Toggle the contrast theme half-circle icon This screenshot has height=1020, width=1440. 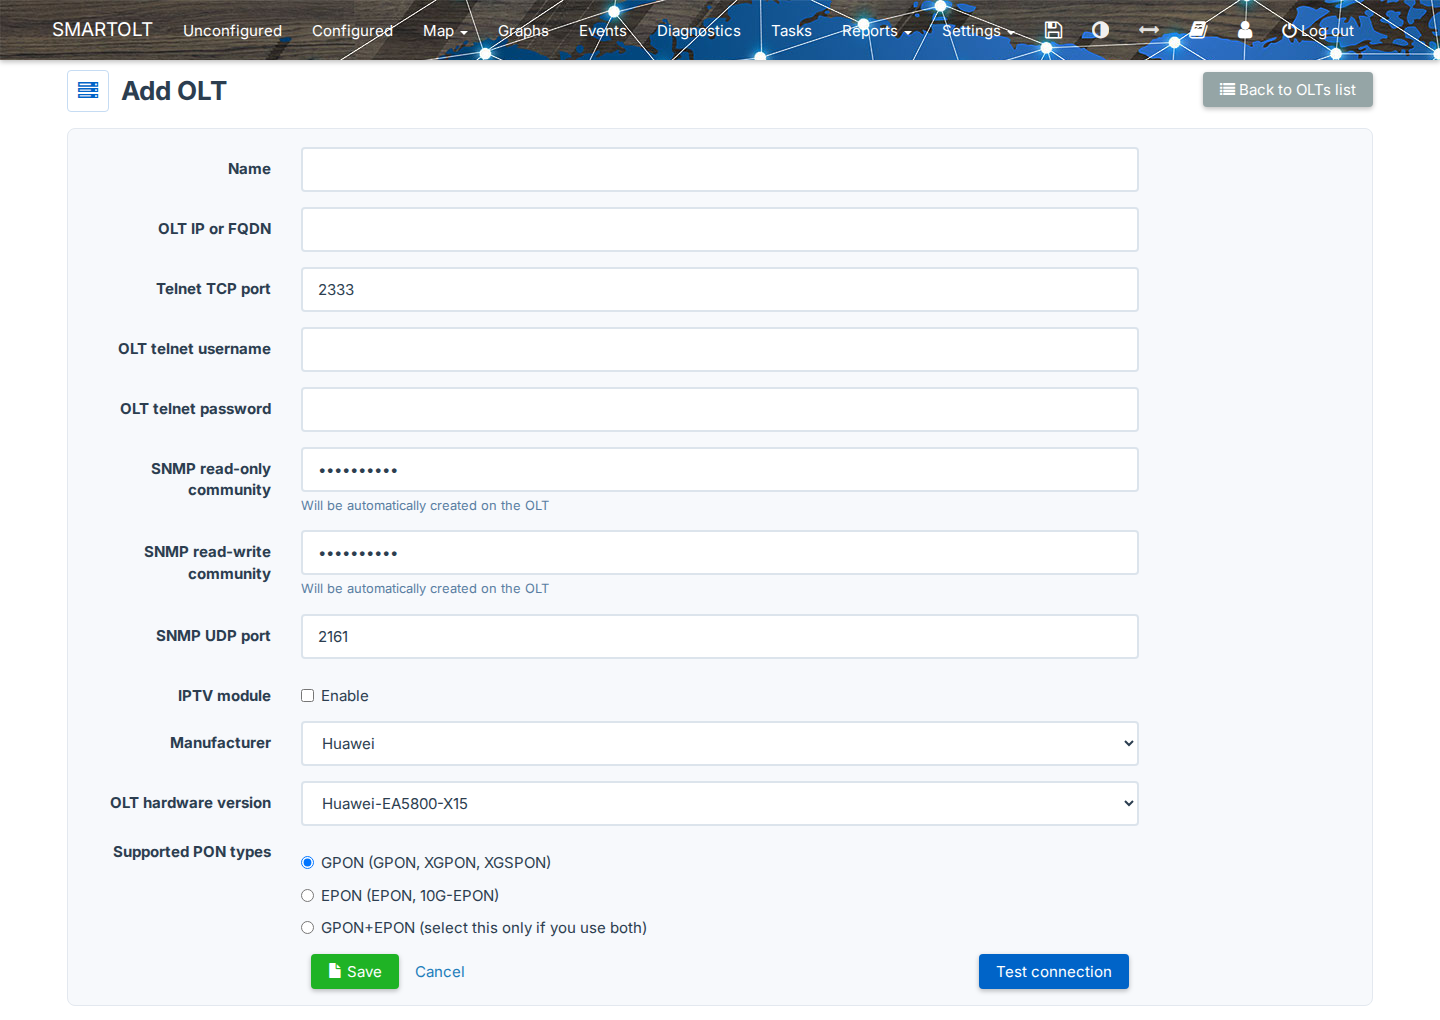pyautogui.click(x=1100, y=30)
